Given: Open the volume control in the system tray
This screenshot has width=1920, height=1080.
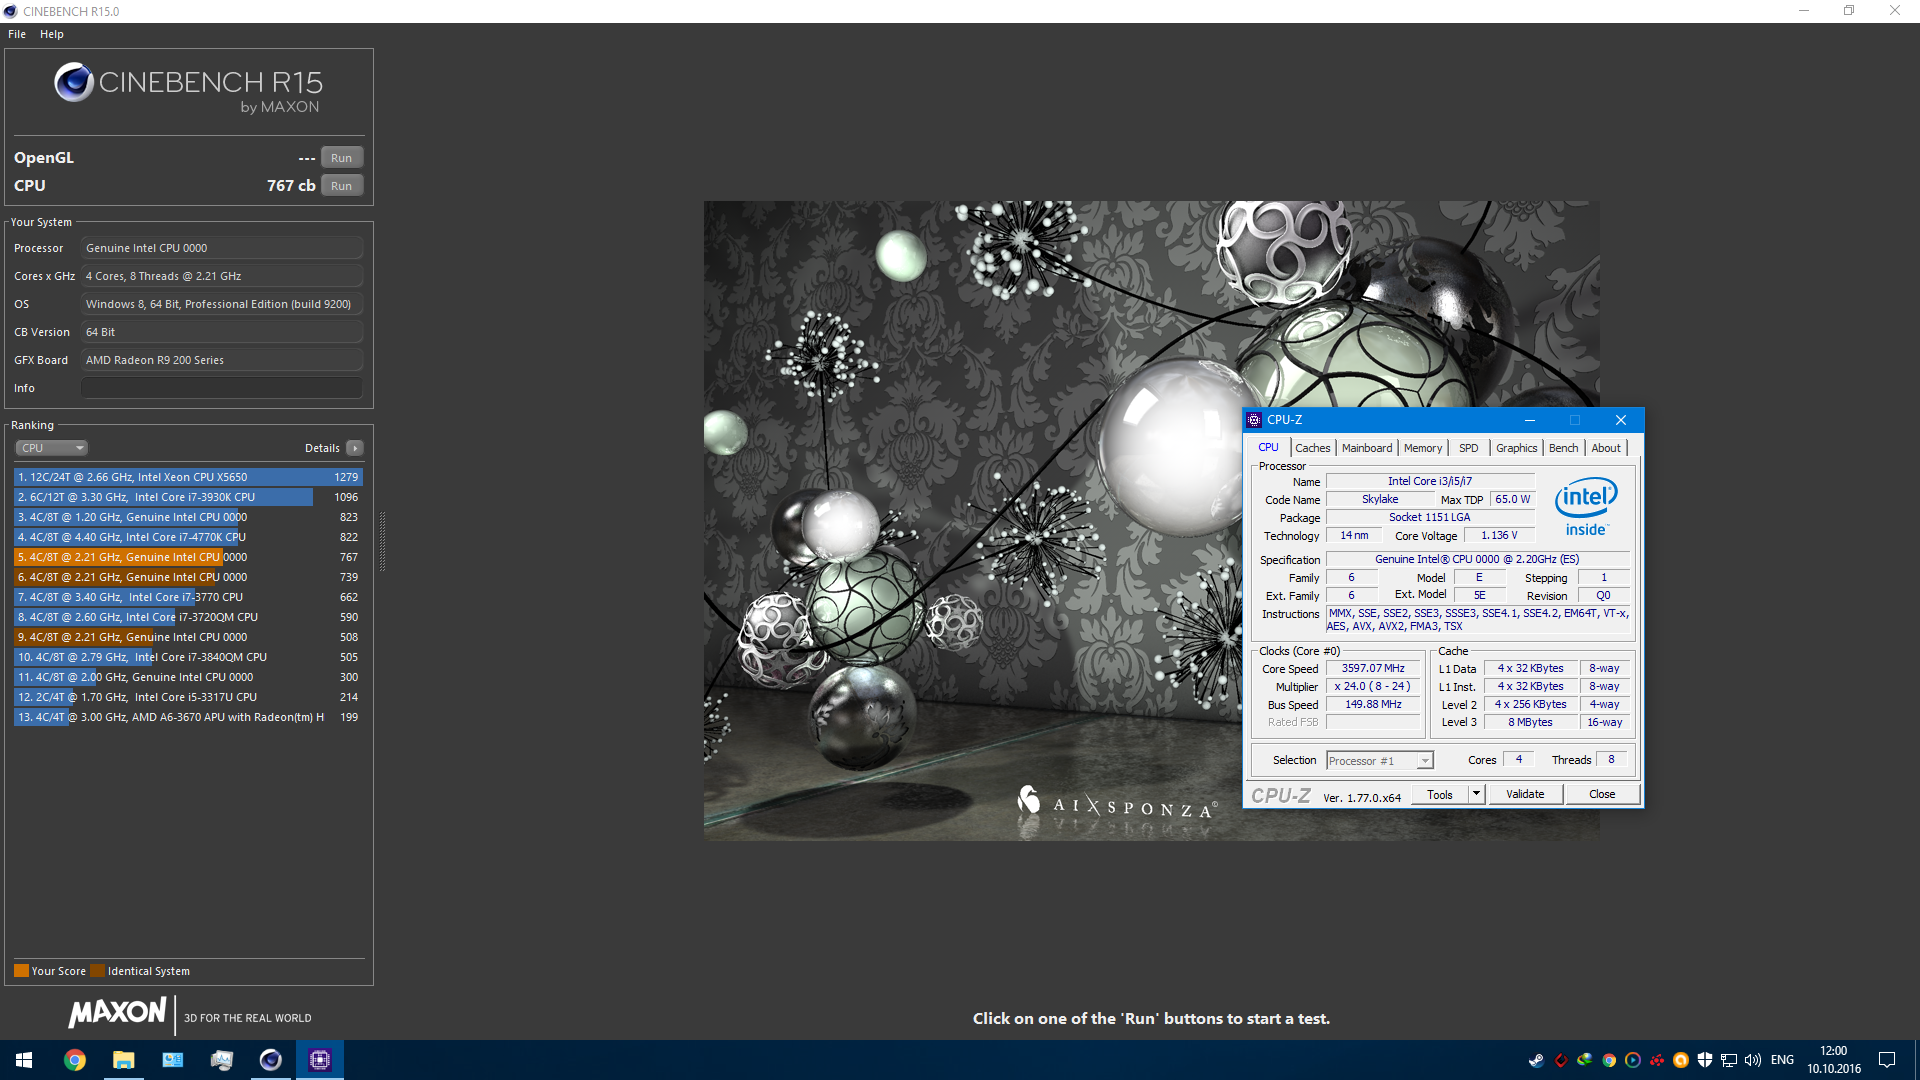Looking at the screenshot, I should [x=1753, y=1060].
